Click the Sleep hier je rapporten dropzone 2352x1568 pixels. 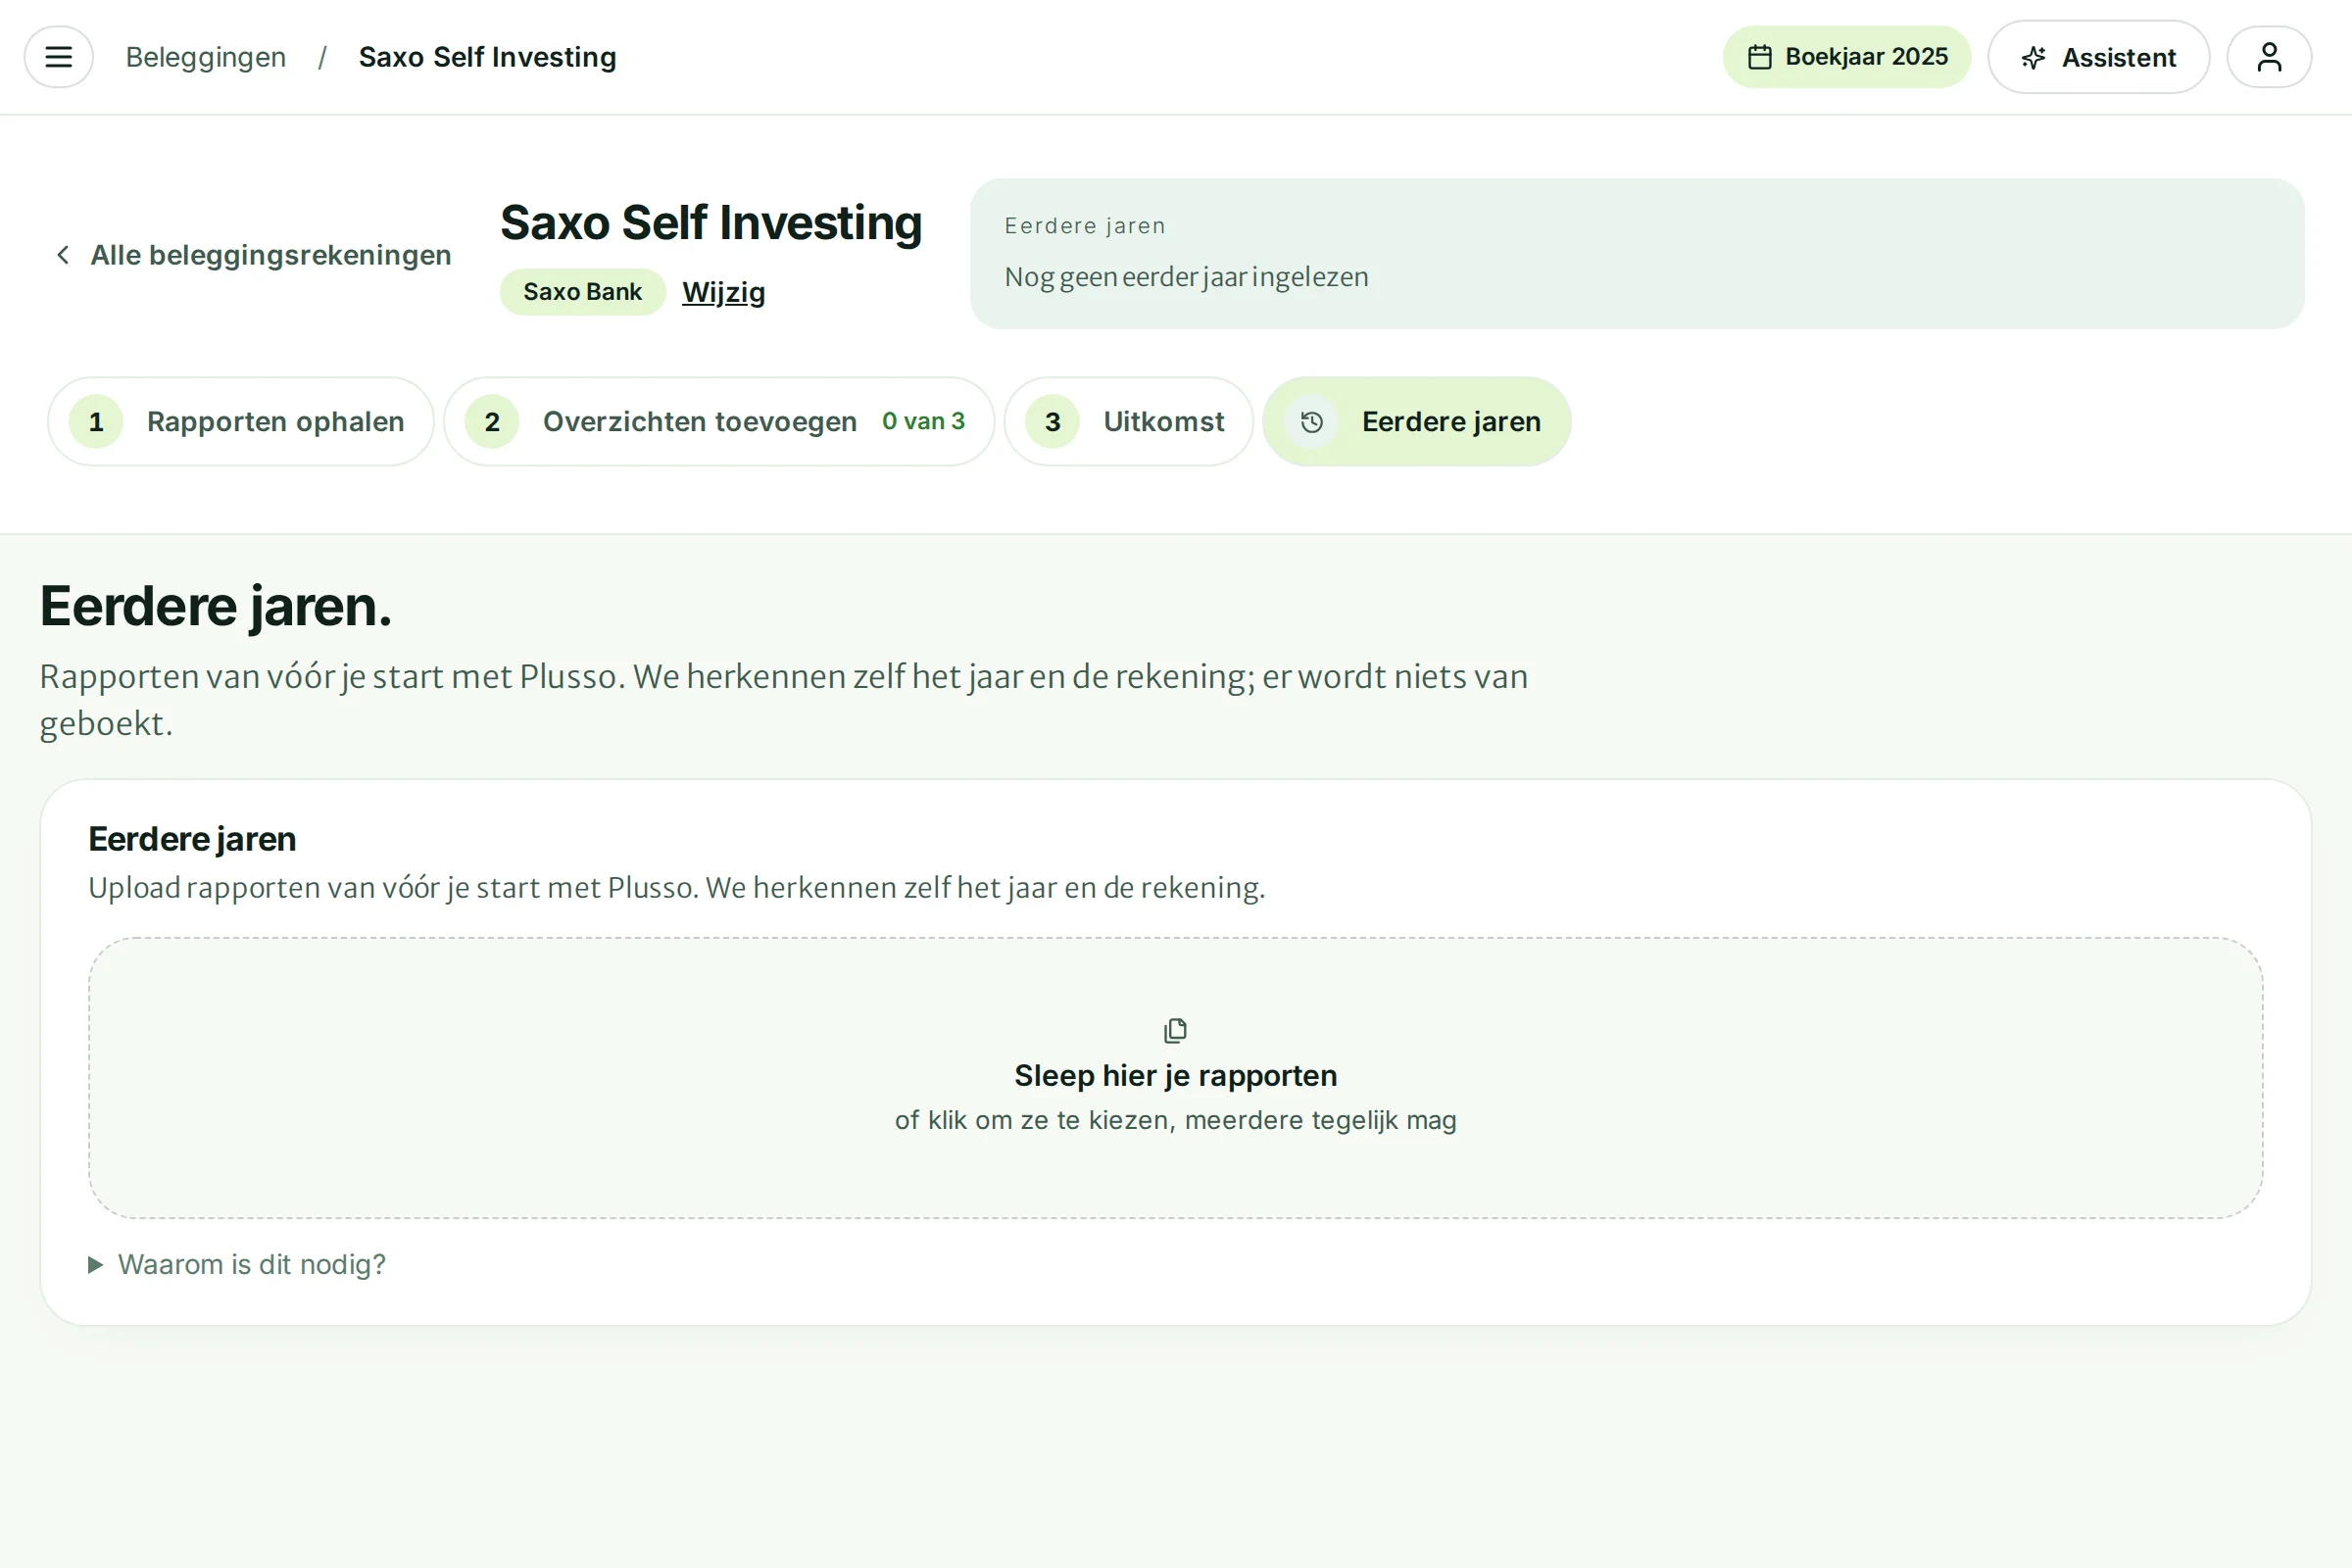pos(1176,1078)
